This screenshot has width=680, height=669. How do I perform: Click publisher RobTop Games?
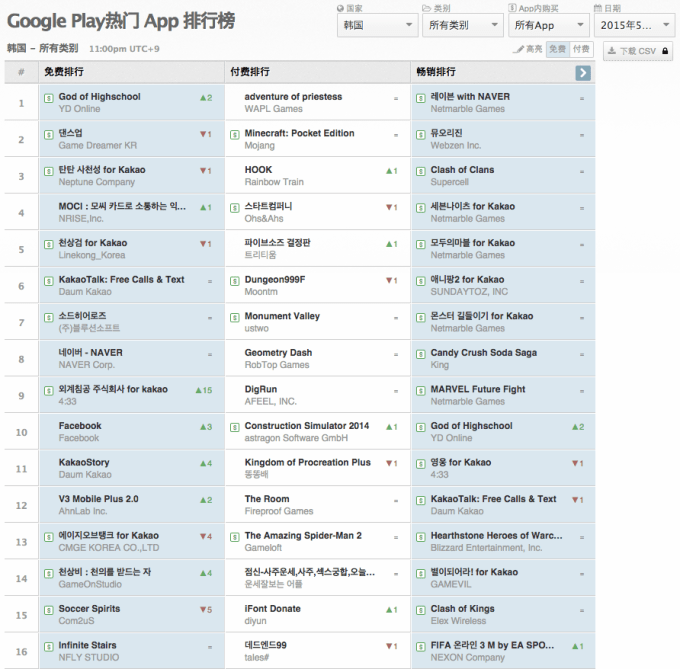point(277,365)
